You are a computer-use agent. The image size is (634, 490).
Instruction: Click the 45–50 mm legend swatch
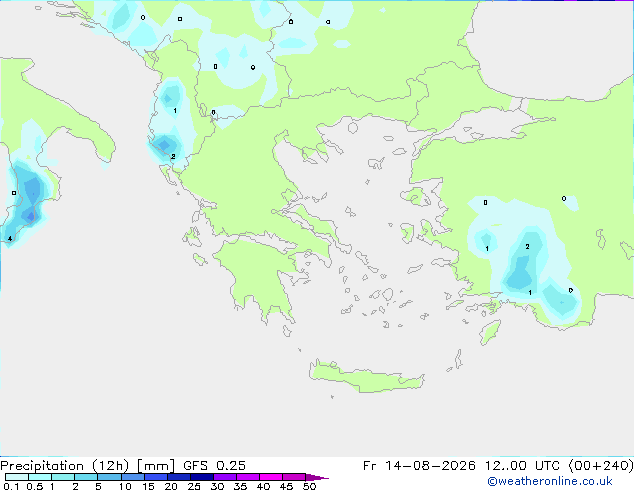click(x=294, y=477)
